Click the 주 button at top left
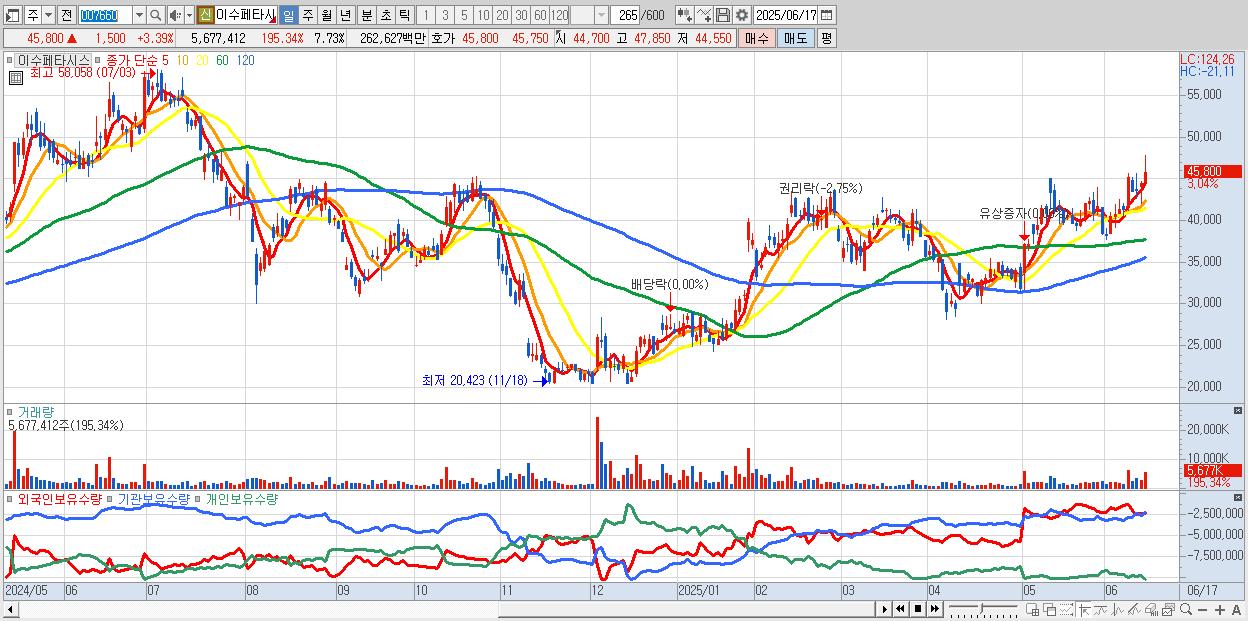 [x=32, y=15]
